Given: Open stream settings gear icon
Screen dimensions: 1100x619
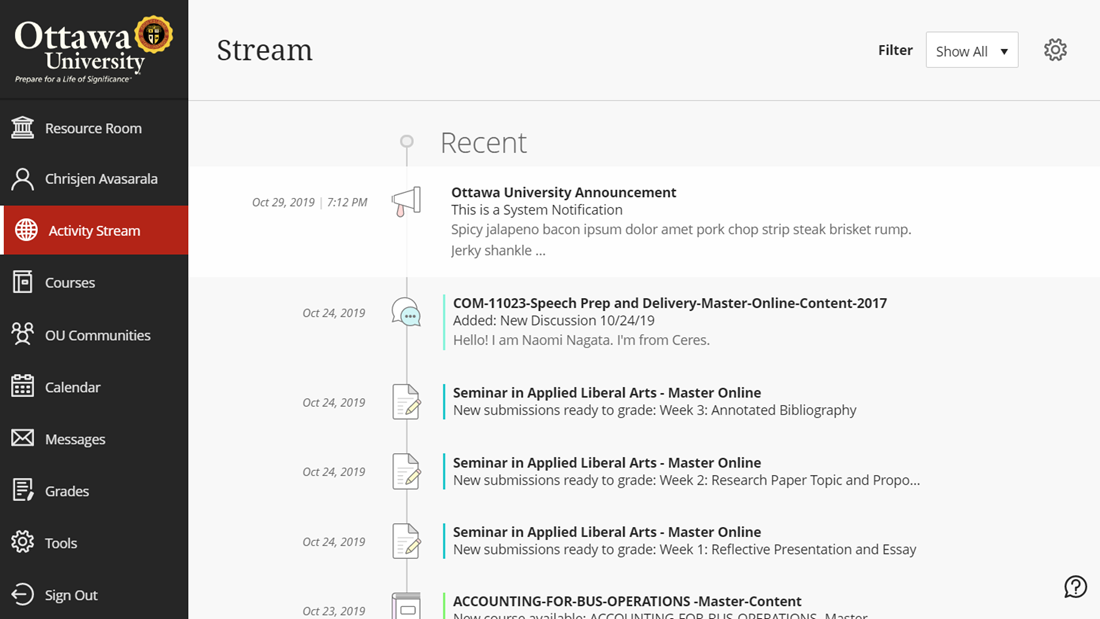Looking at the screenshot, I should click(1055, 50).
